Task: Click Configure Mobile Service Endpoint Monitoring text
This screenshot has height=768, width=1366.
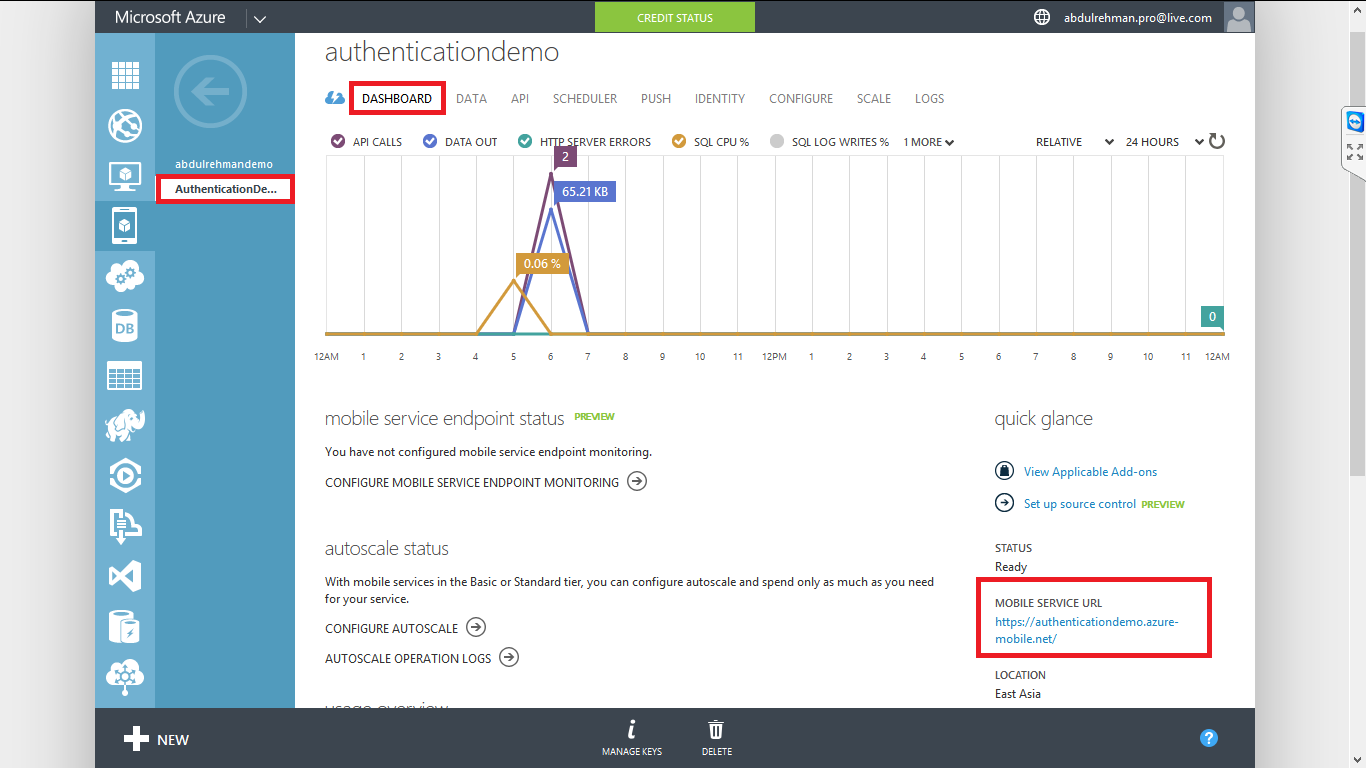Action: (x=472, y=482)
